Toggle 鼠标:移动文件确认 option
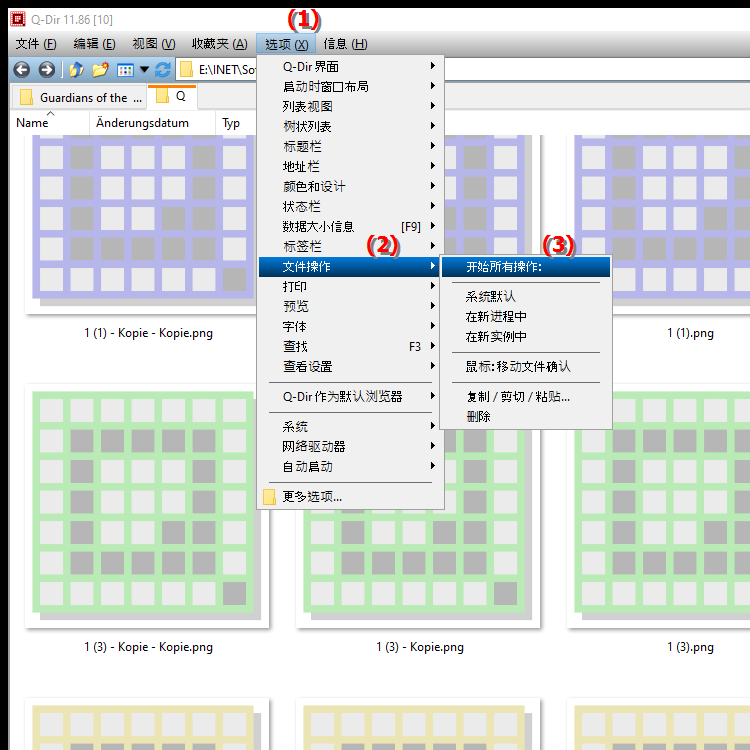Image resolution: width=750 pixels, height=750 pixels. pos(526,367)
